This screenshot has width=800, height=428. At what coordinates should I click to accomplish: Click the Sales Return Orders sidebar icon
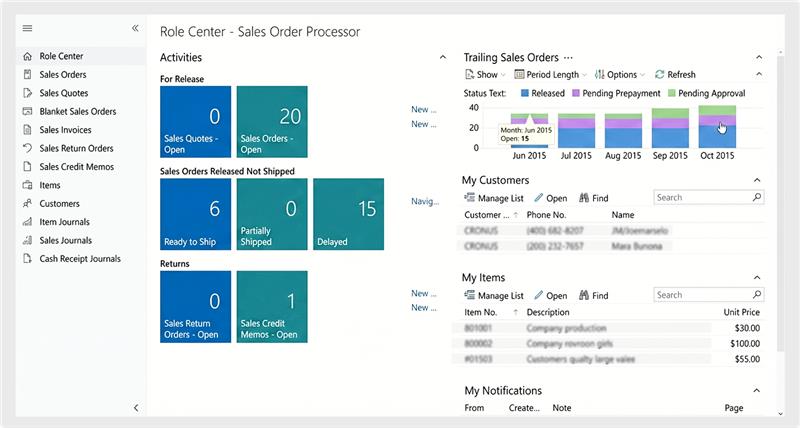[x=27, y=148]
